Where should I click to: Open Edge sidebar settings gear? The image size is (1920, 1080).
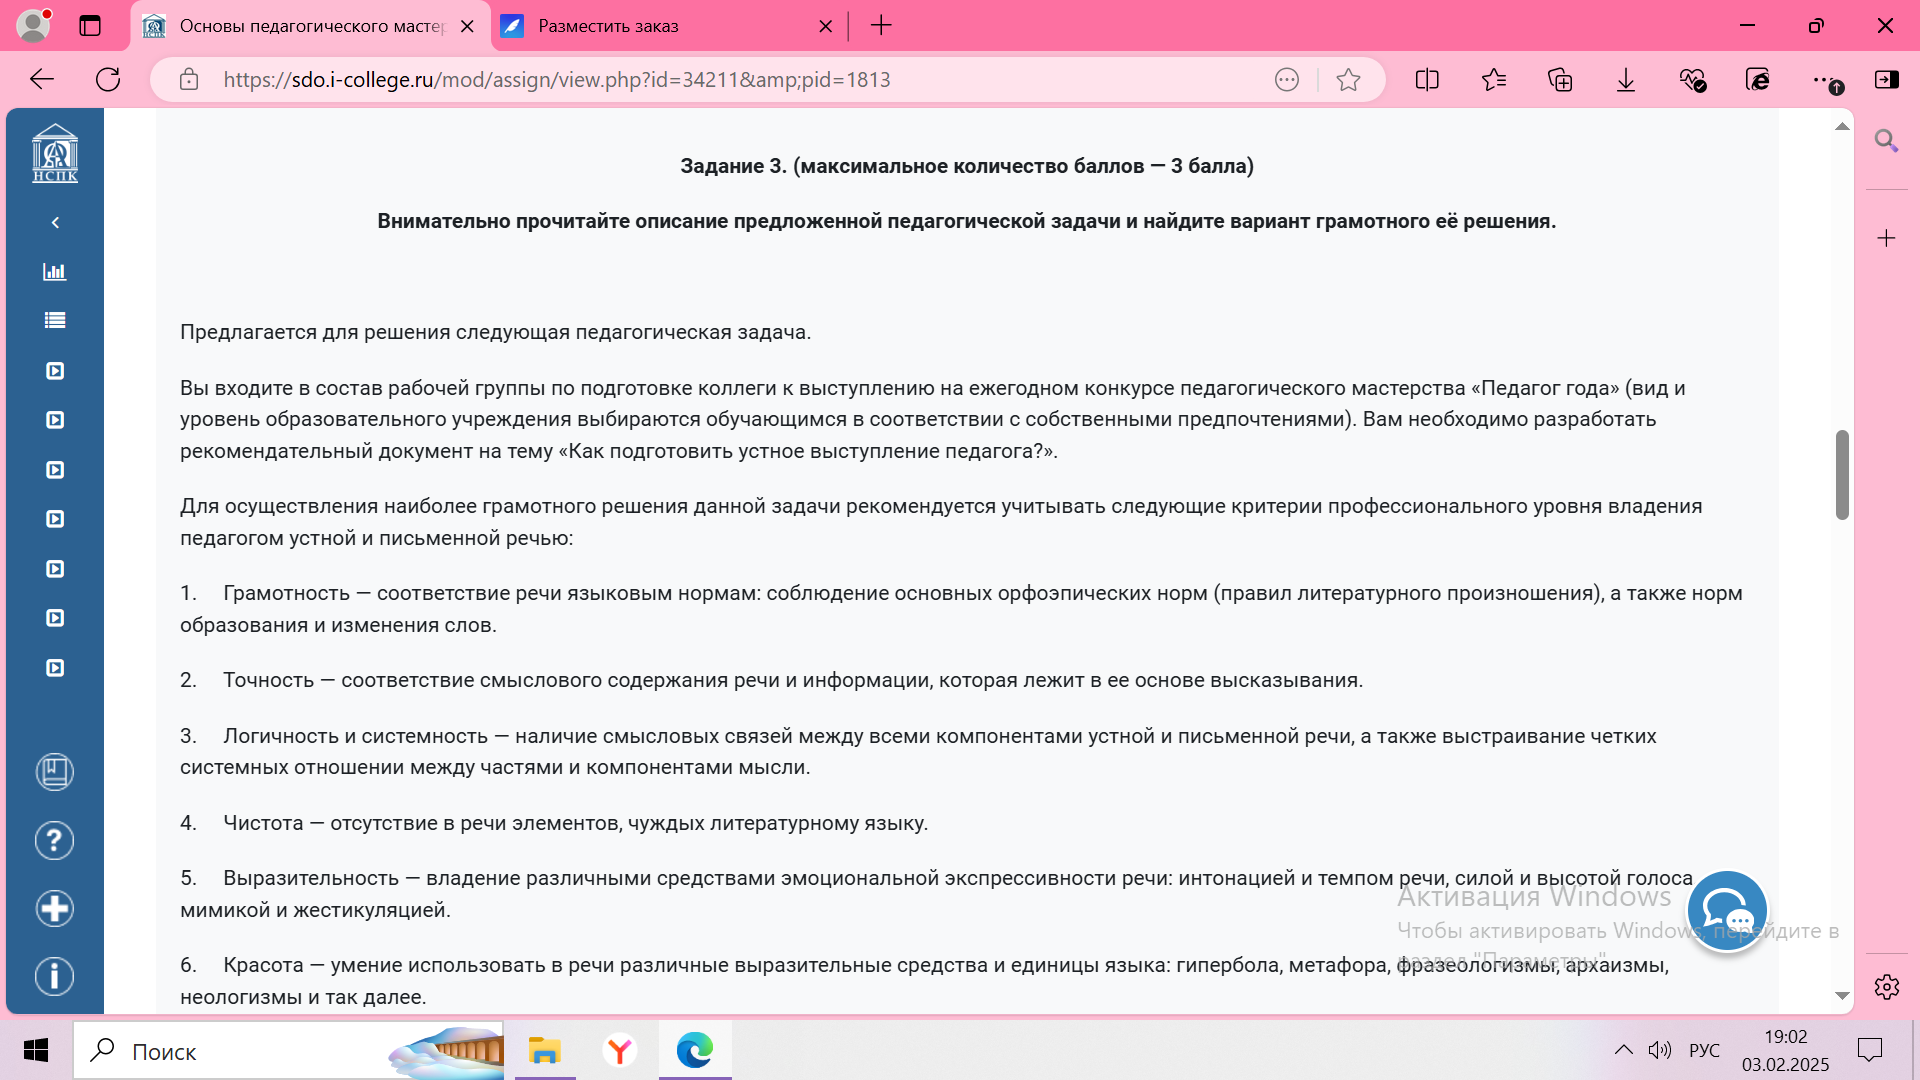[1886, 987]
